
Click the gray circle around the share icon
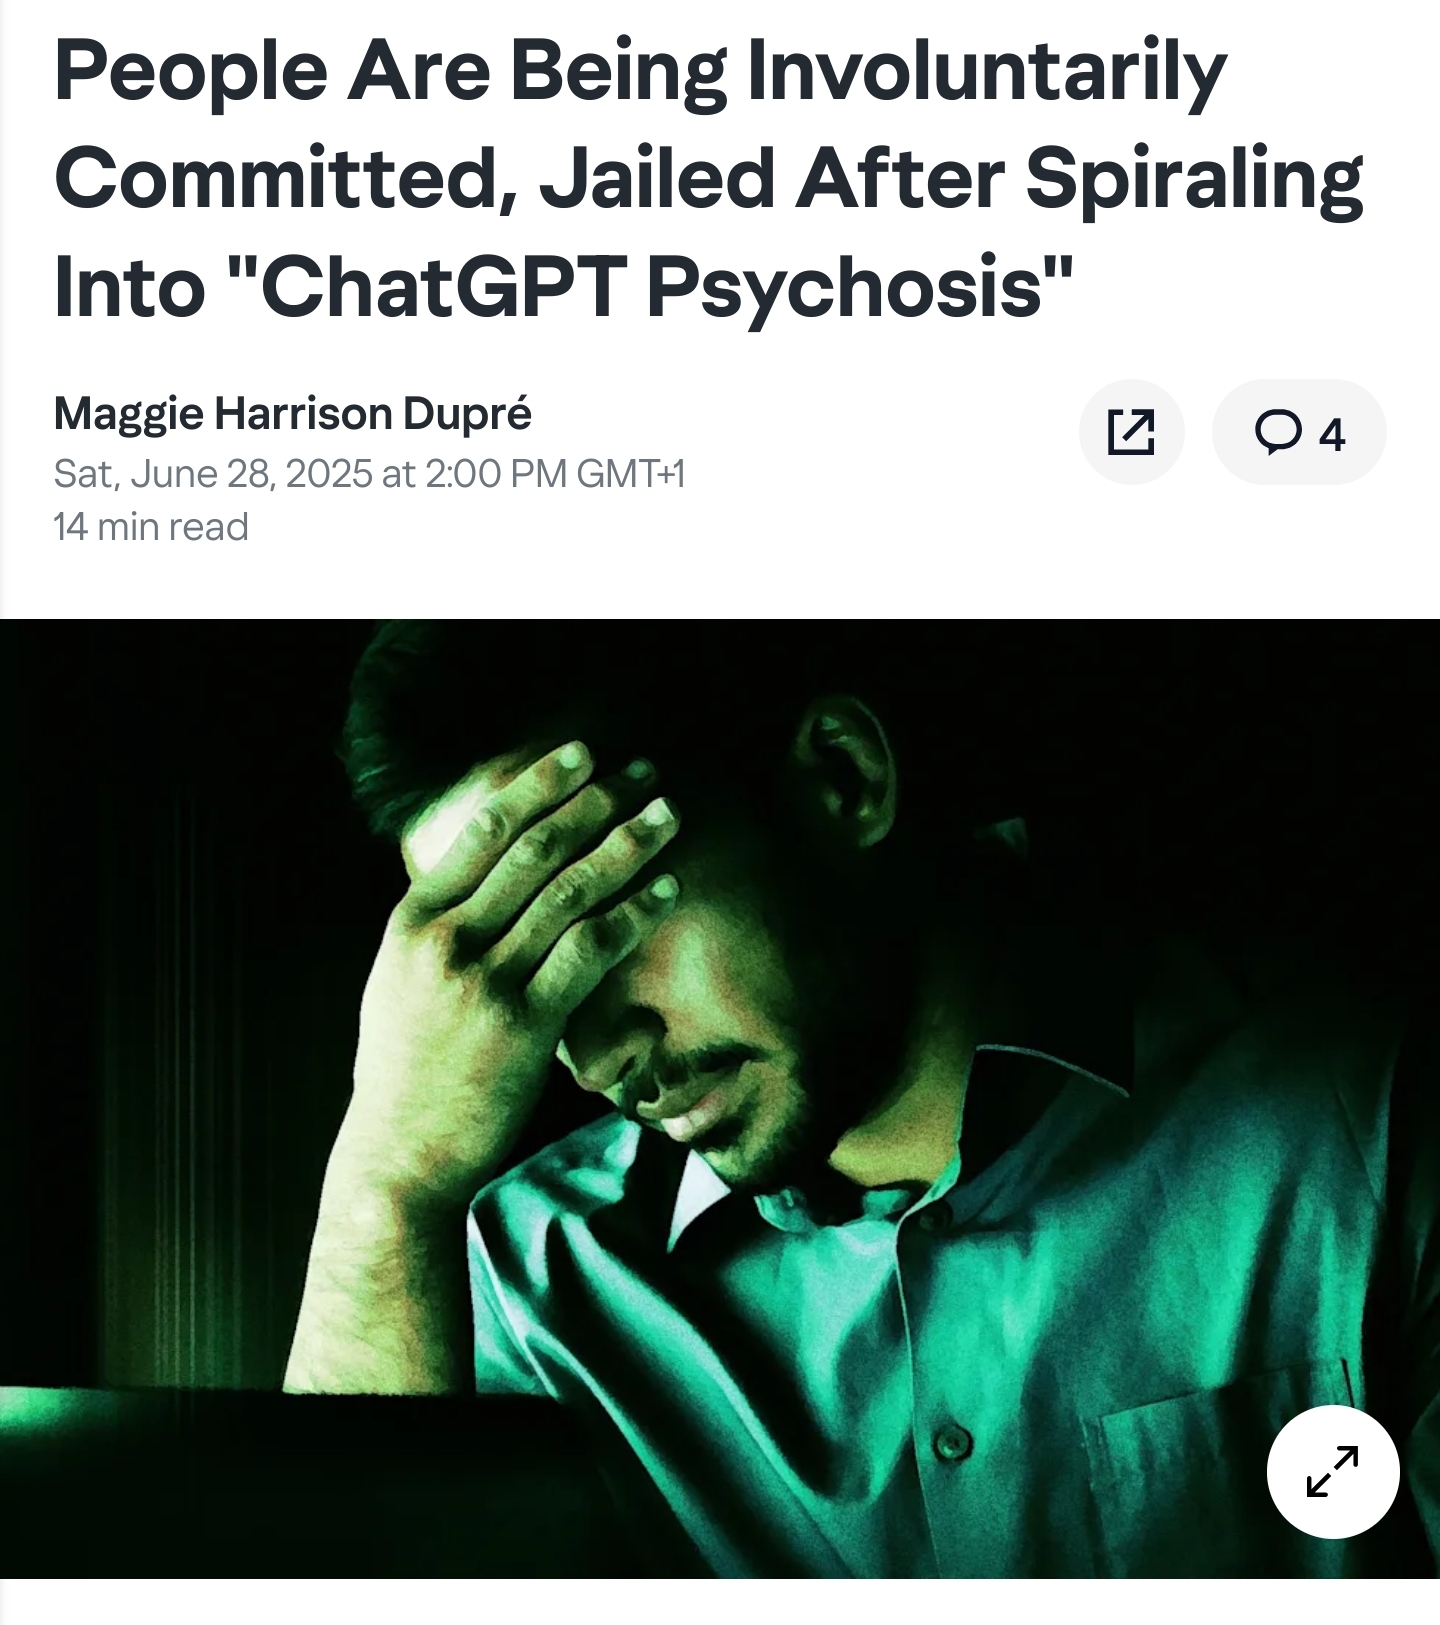pos(1131,432)
